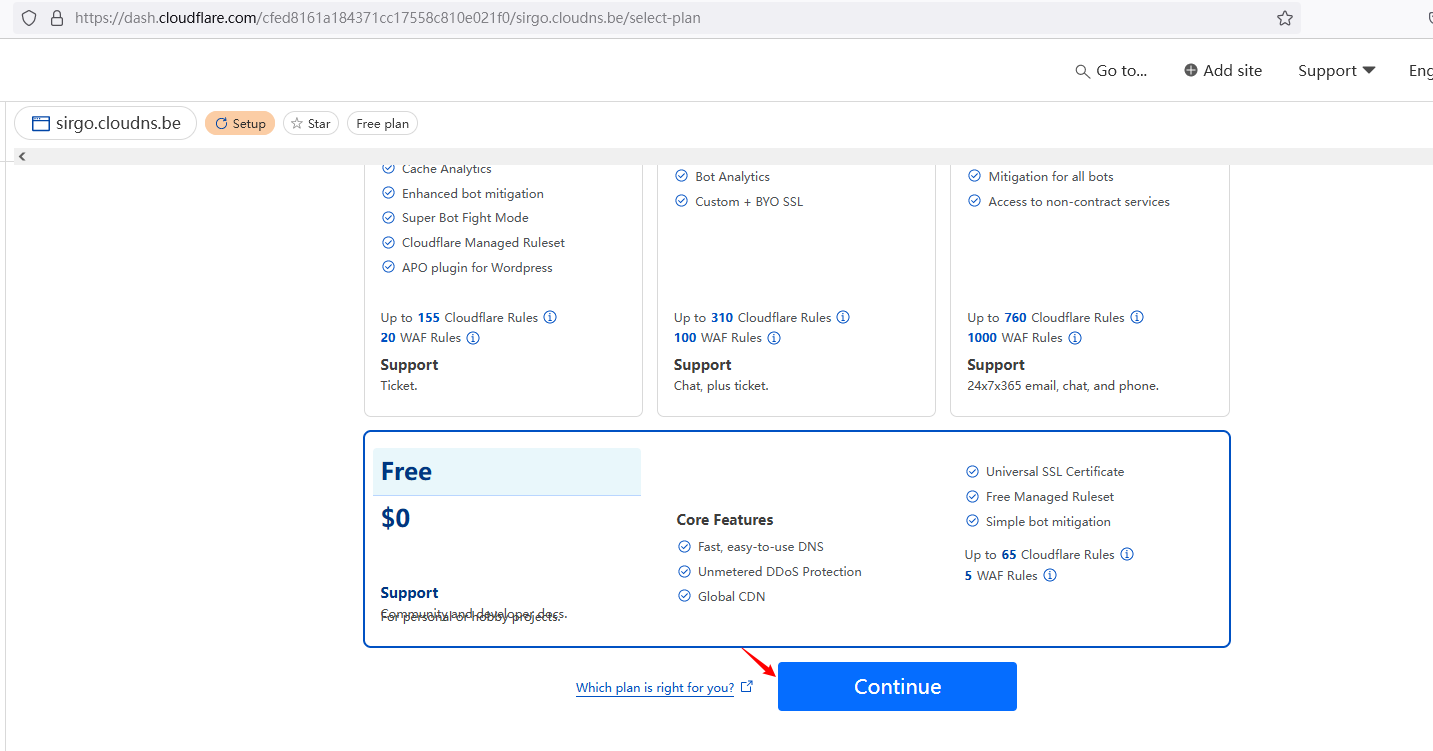Click the lock icon in address bar
The image size is (1433, 751).
[56, 18]
